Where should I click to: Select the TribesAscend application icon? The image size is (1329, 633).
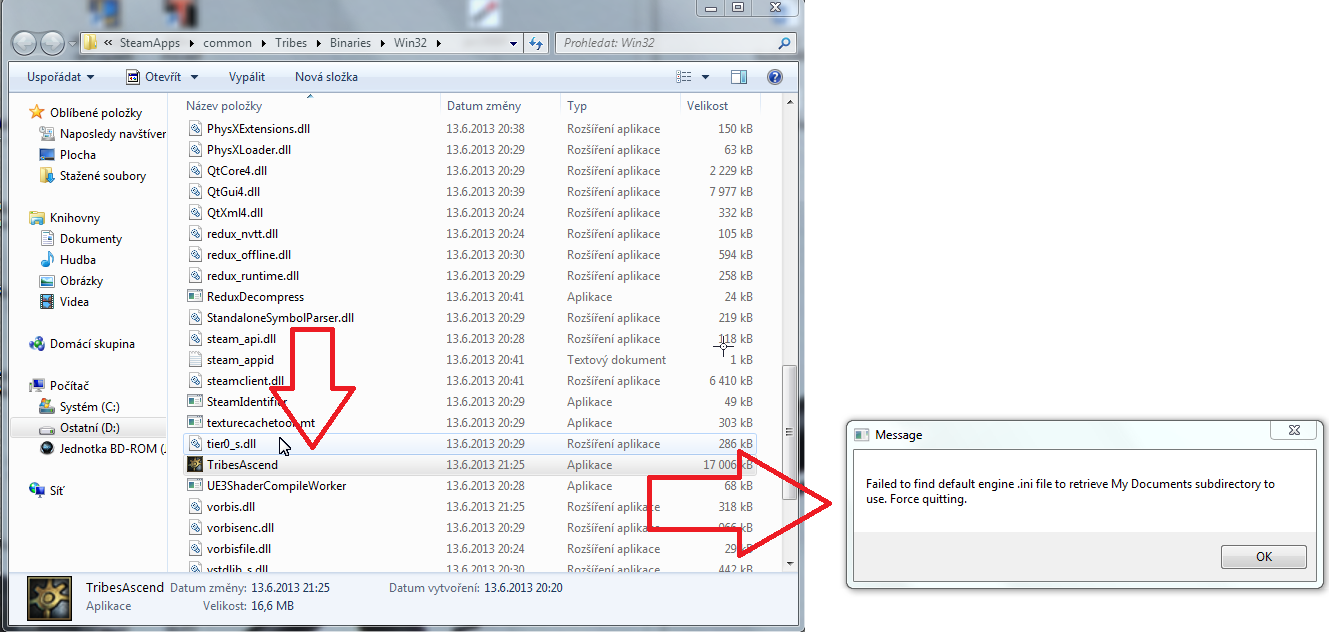pyautogui.click(x=195, y=464)
